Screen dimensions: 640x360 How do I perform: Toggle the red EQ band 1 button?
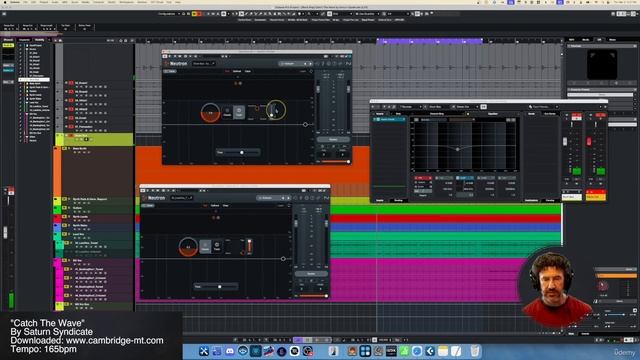[x=423, y=178]
